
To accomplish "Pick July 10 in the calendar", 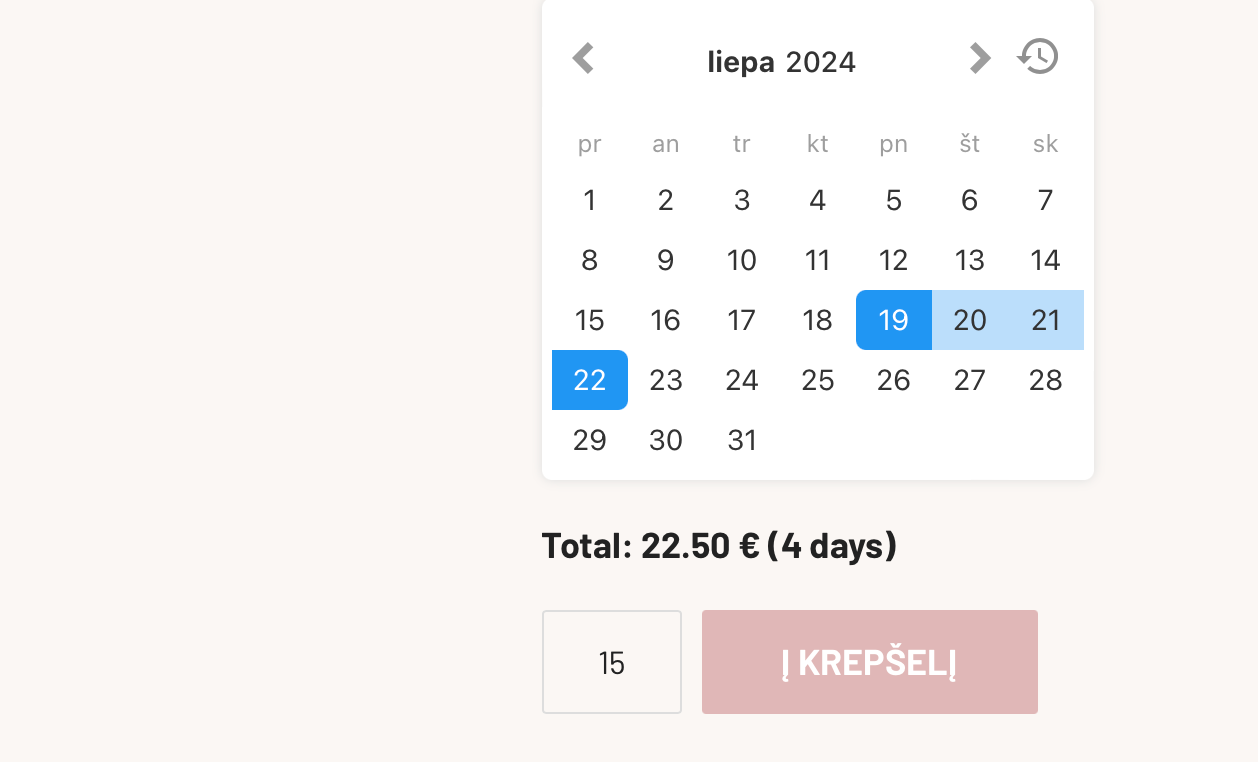I will point(742,260).
